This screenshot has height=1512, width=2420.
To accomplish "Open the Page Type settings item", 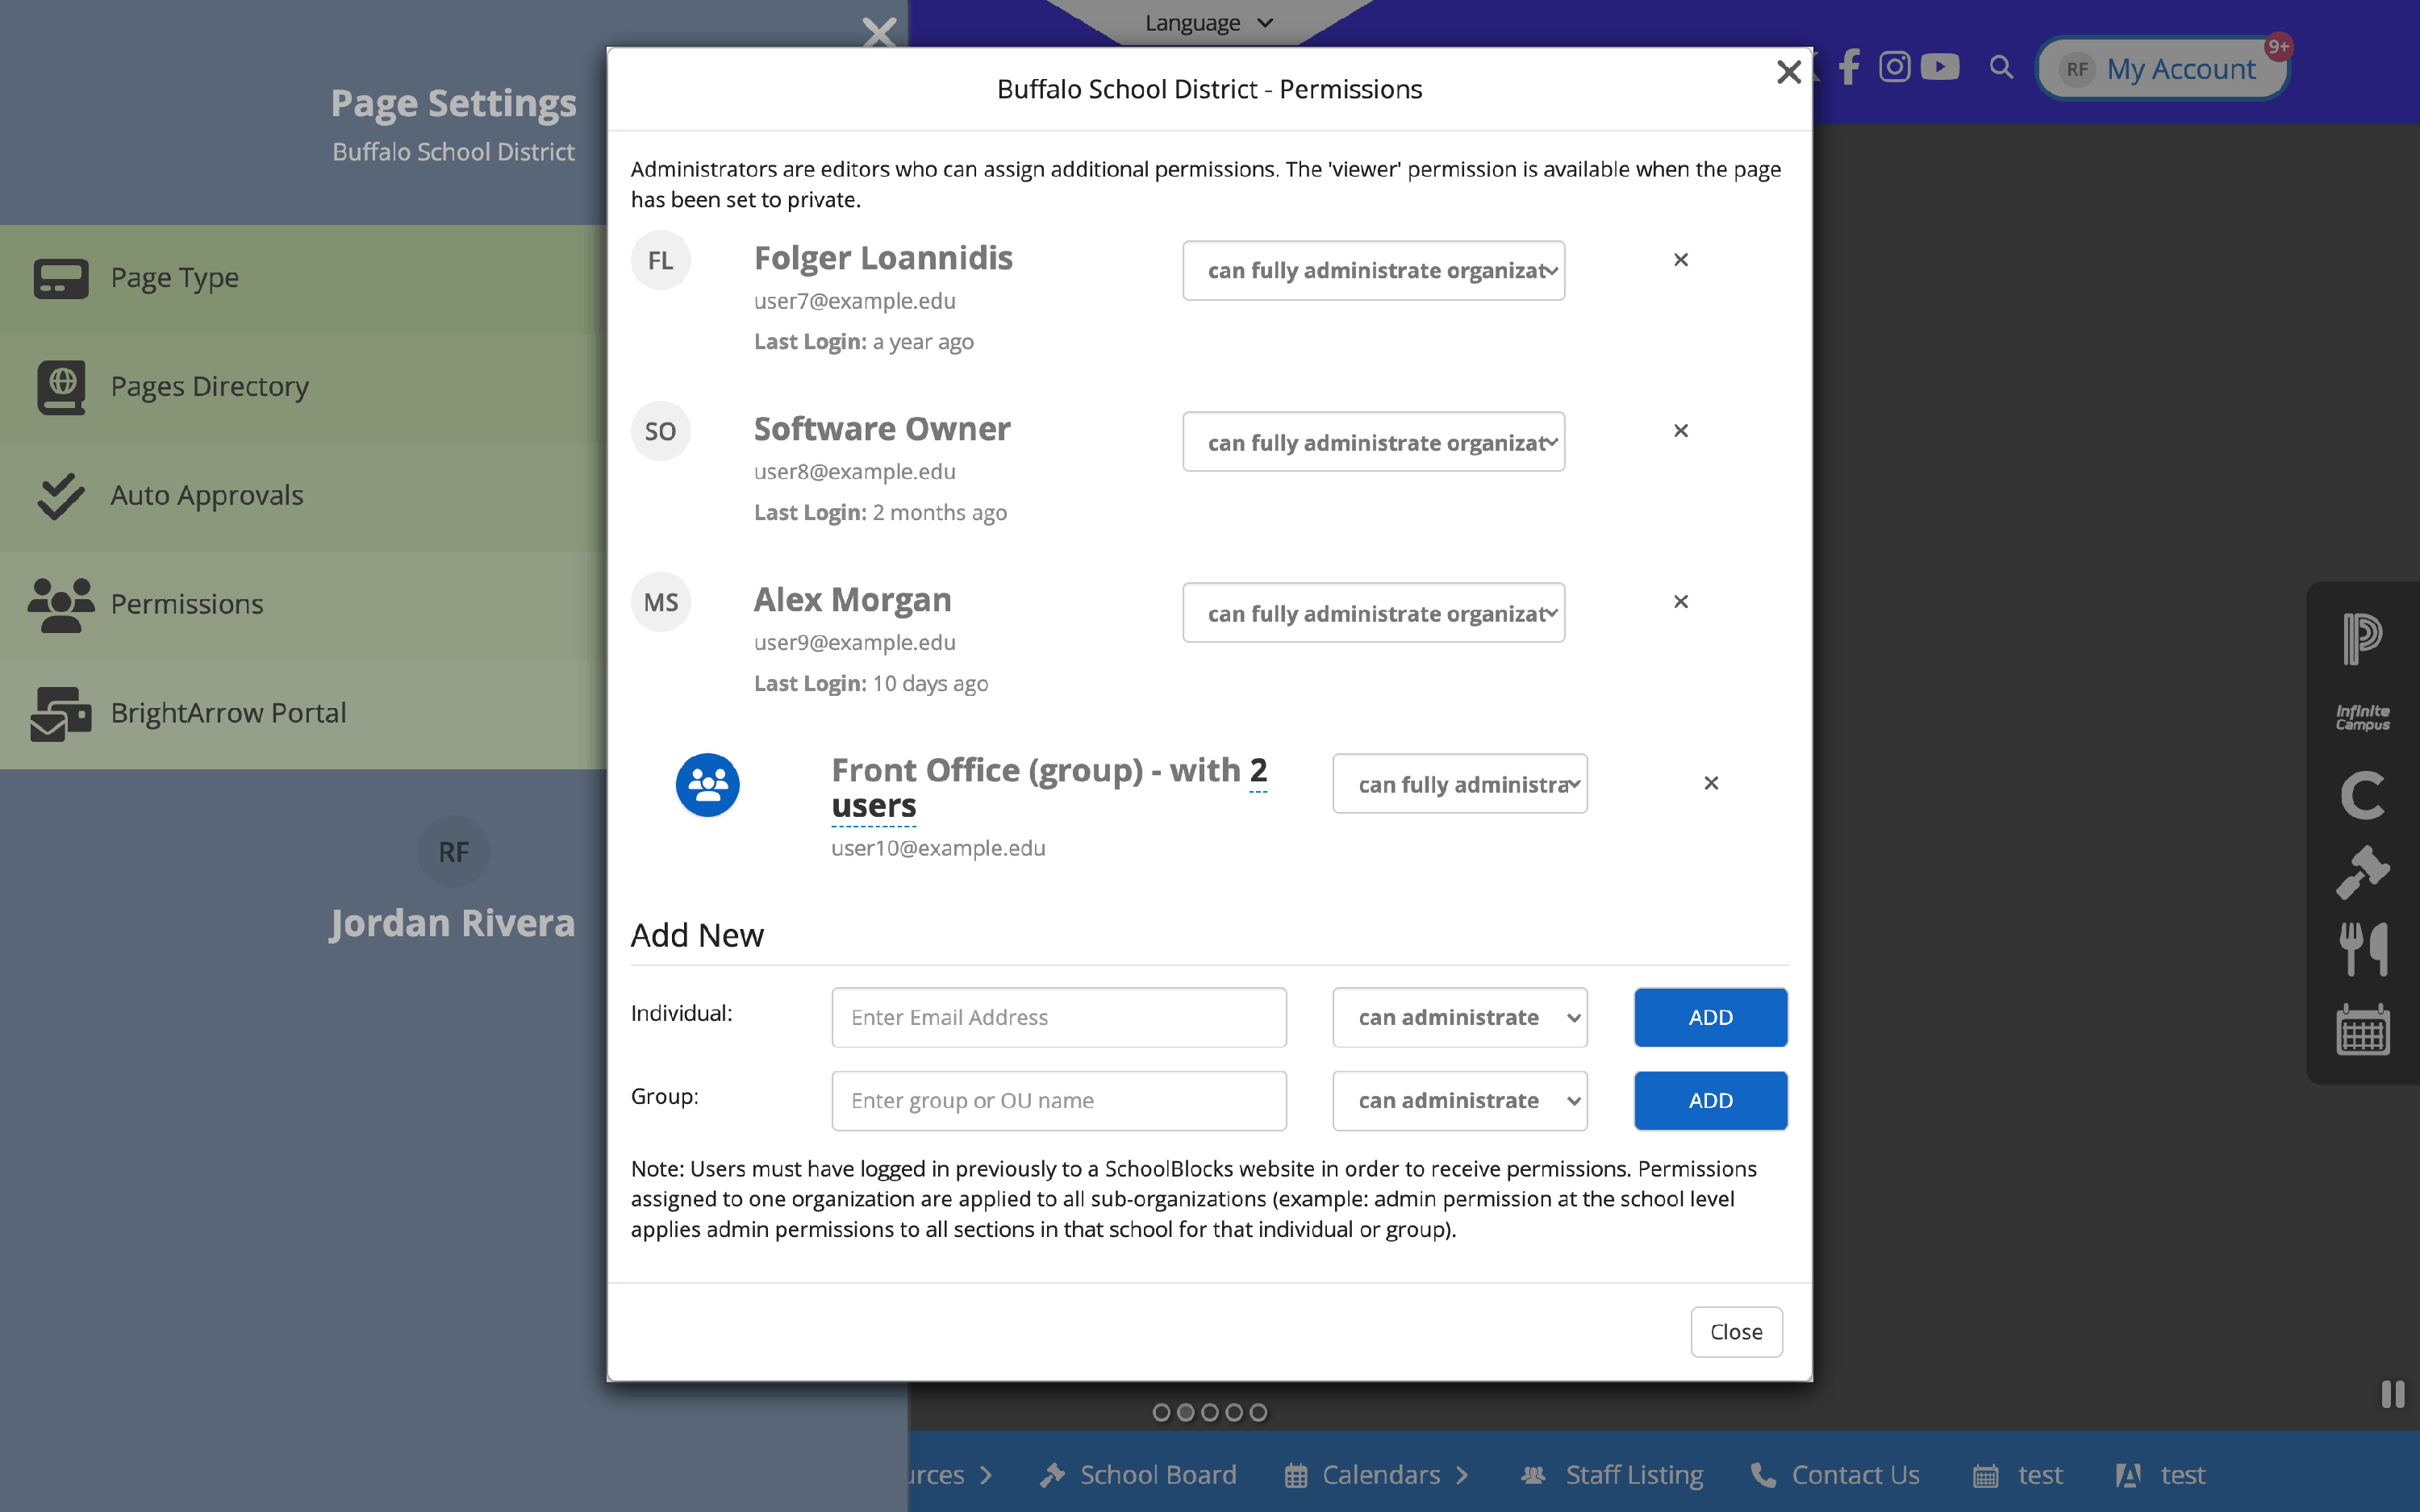I will [303, 278].
